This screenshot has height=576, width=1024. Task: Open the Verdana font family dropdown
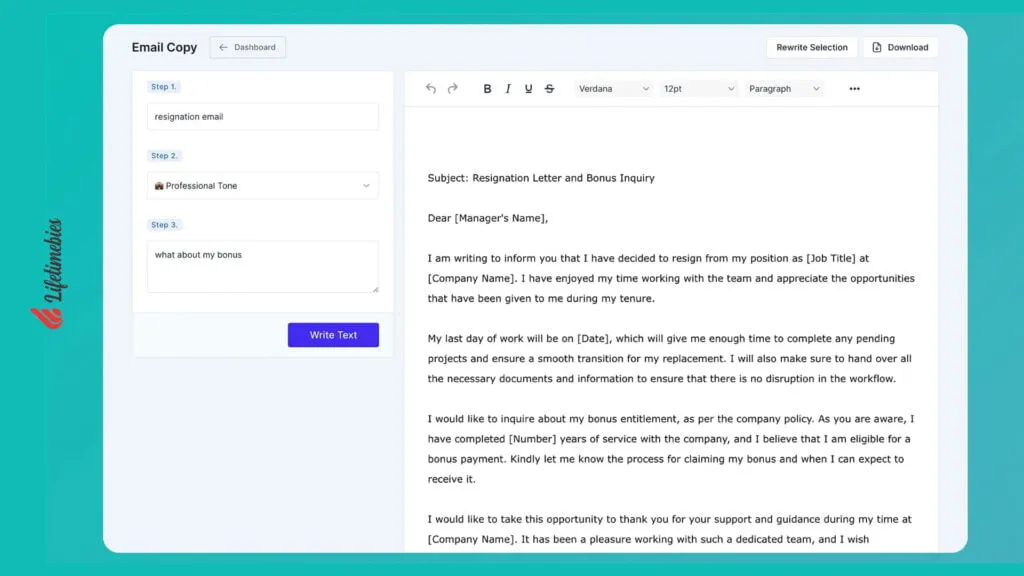pyautogui.click(x=613, y=88)
